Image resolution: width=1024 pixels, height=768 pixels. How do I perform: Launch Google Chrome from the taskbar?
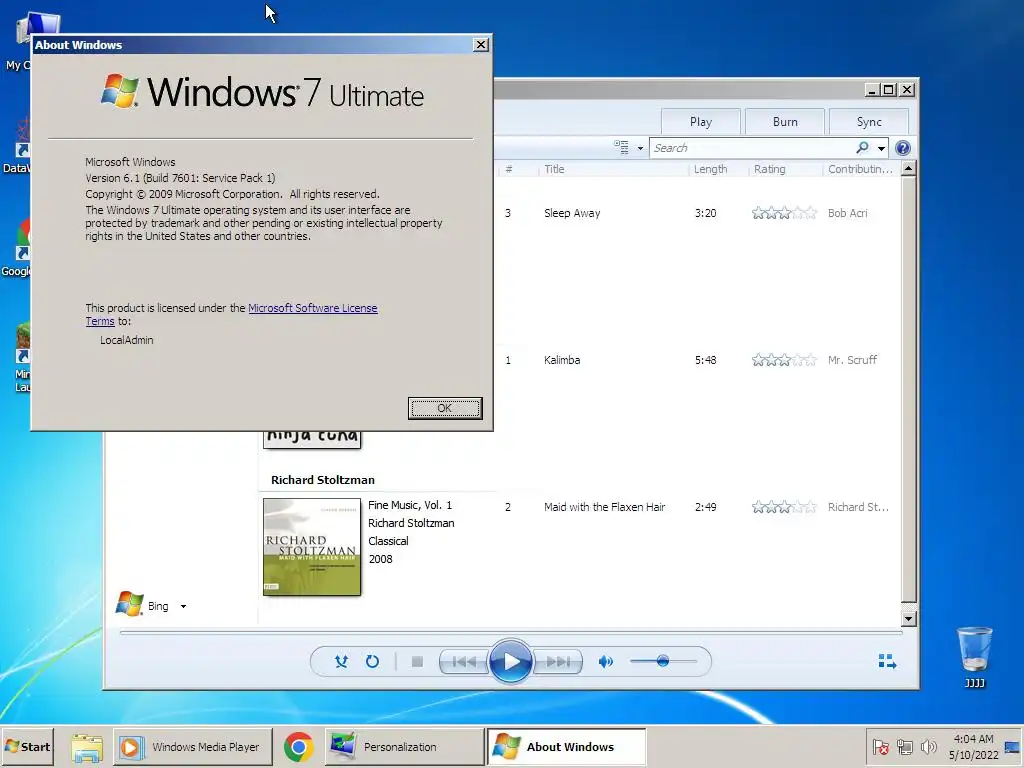(x=298, y=747)
